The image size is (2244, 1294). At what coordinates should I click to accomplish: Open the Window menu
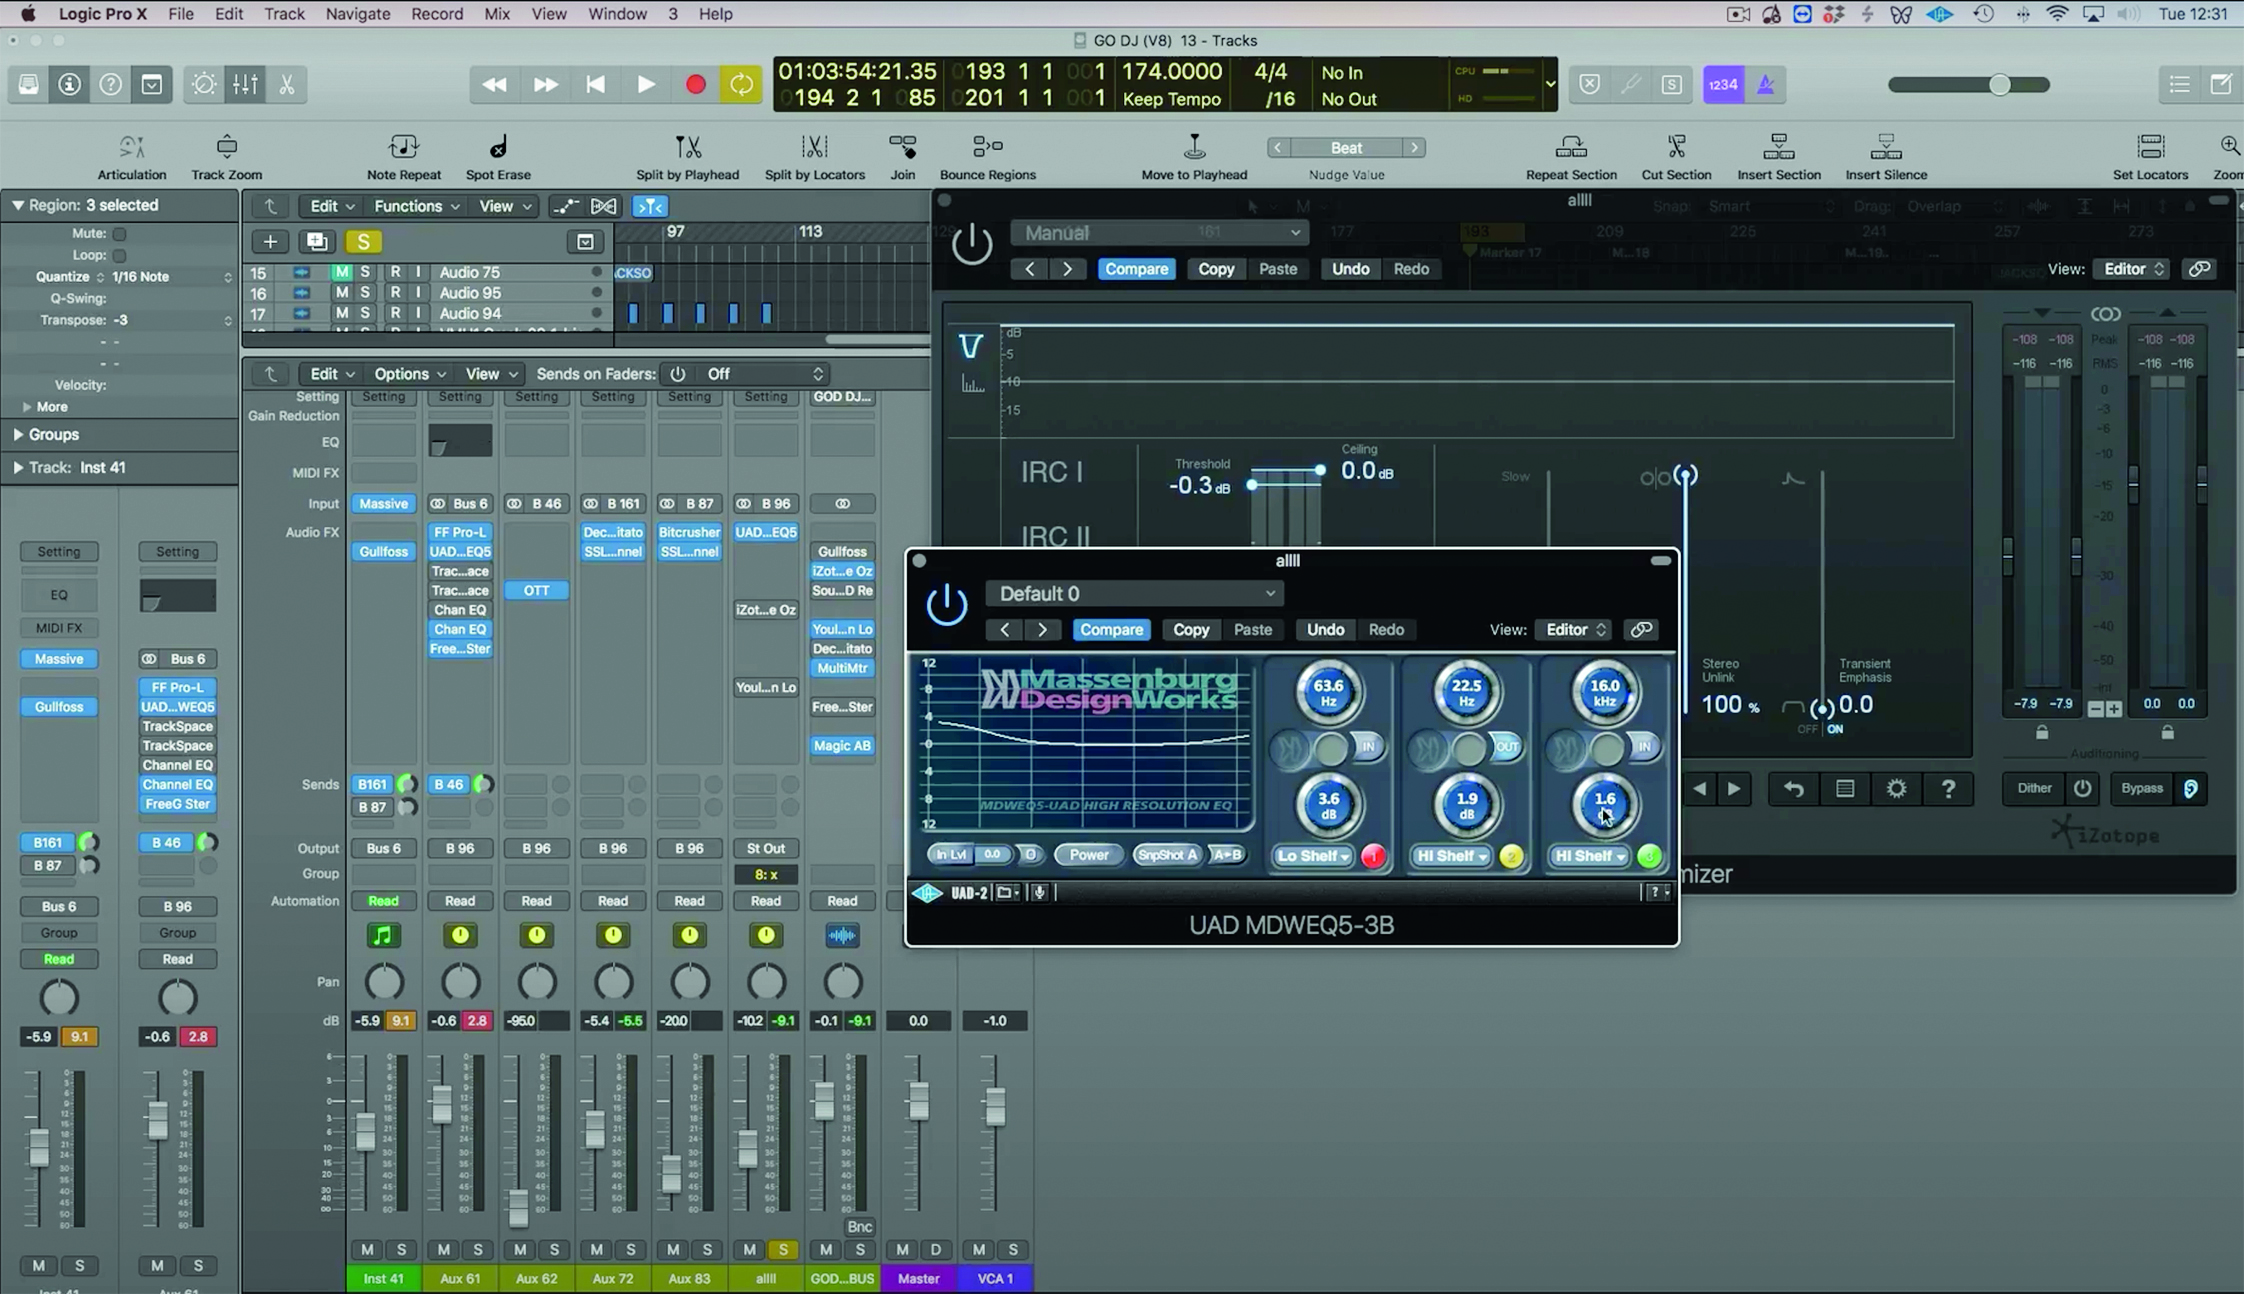pos(617,14)
